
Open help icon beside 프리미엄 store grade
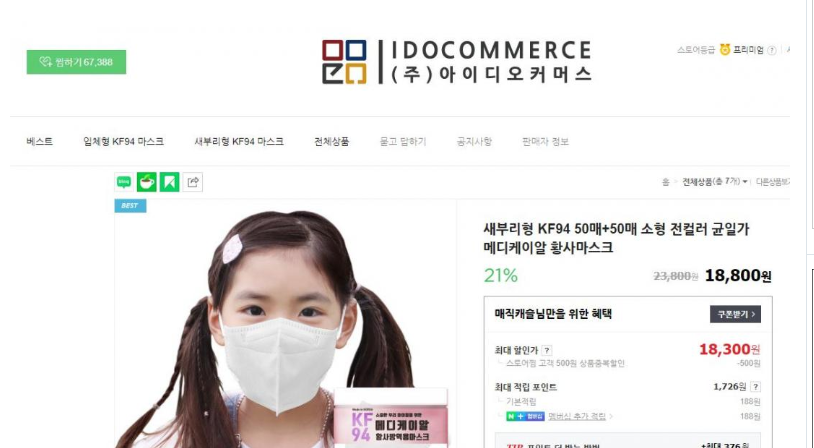coord(771,50)
